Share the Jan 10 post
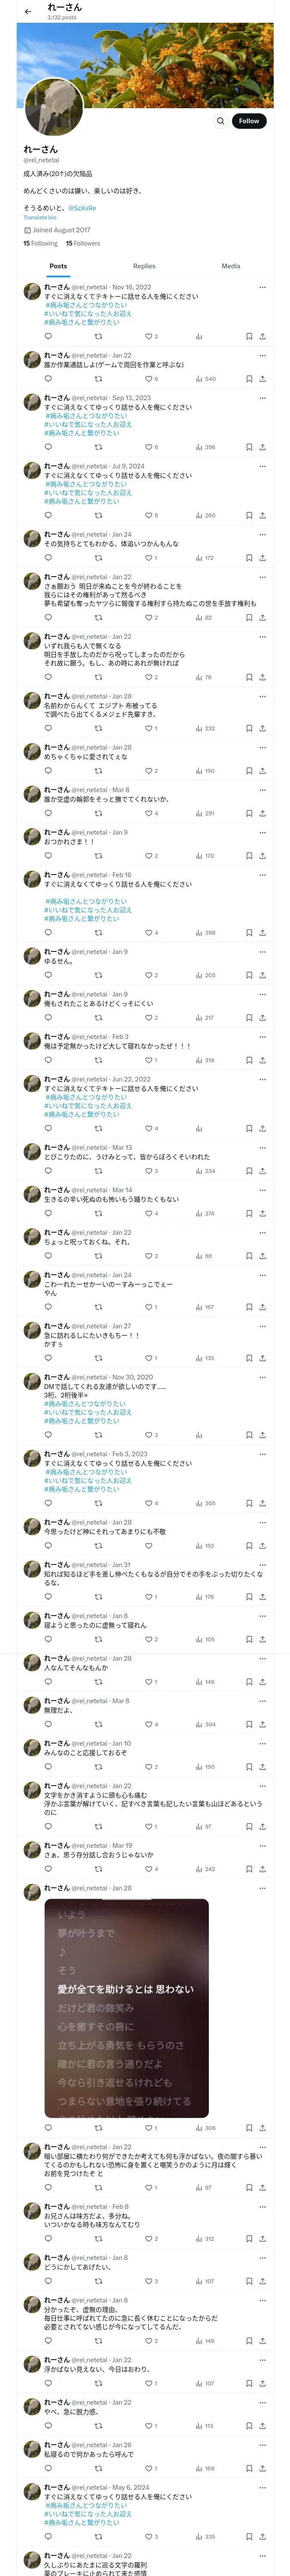The width and height of the screenshot is (290, 2576). [262, 1767]
